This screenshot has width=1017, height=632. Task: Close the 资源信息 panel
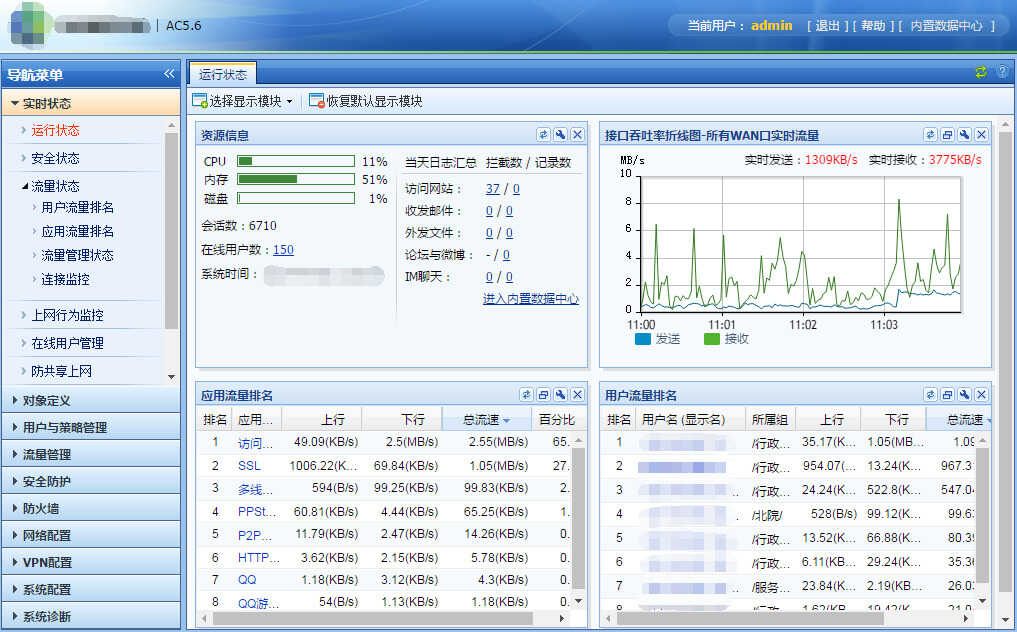click(x=577, y=134)
